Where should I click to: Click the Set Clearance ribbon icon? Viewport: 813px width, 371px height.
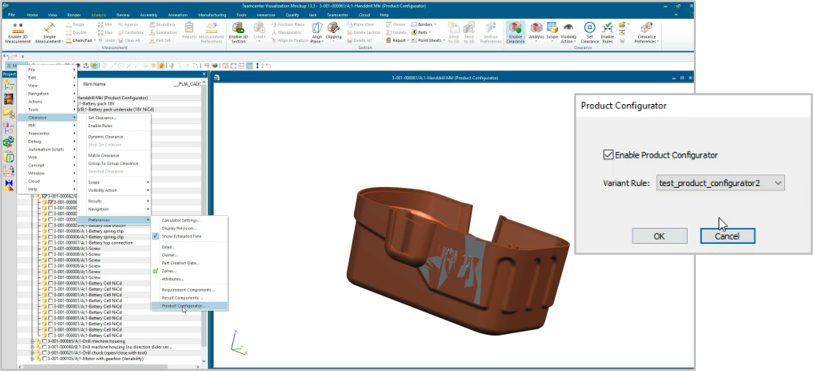coord(590,32)
